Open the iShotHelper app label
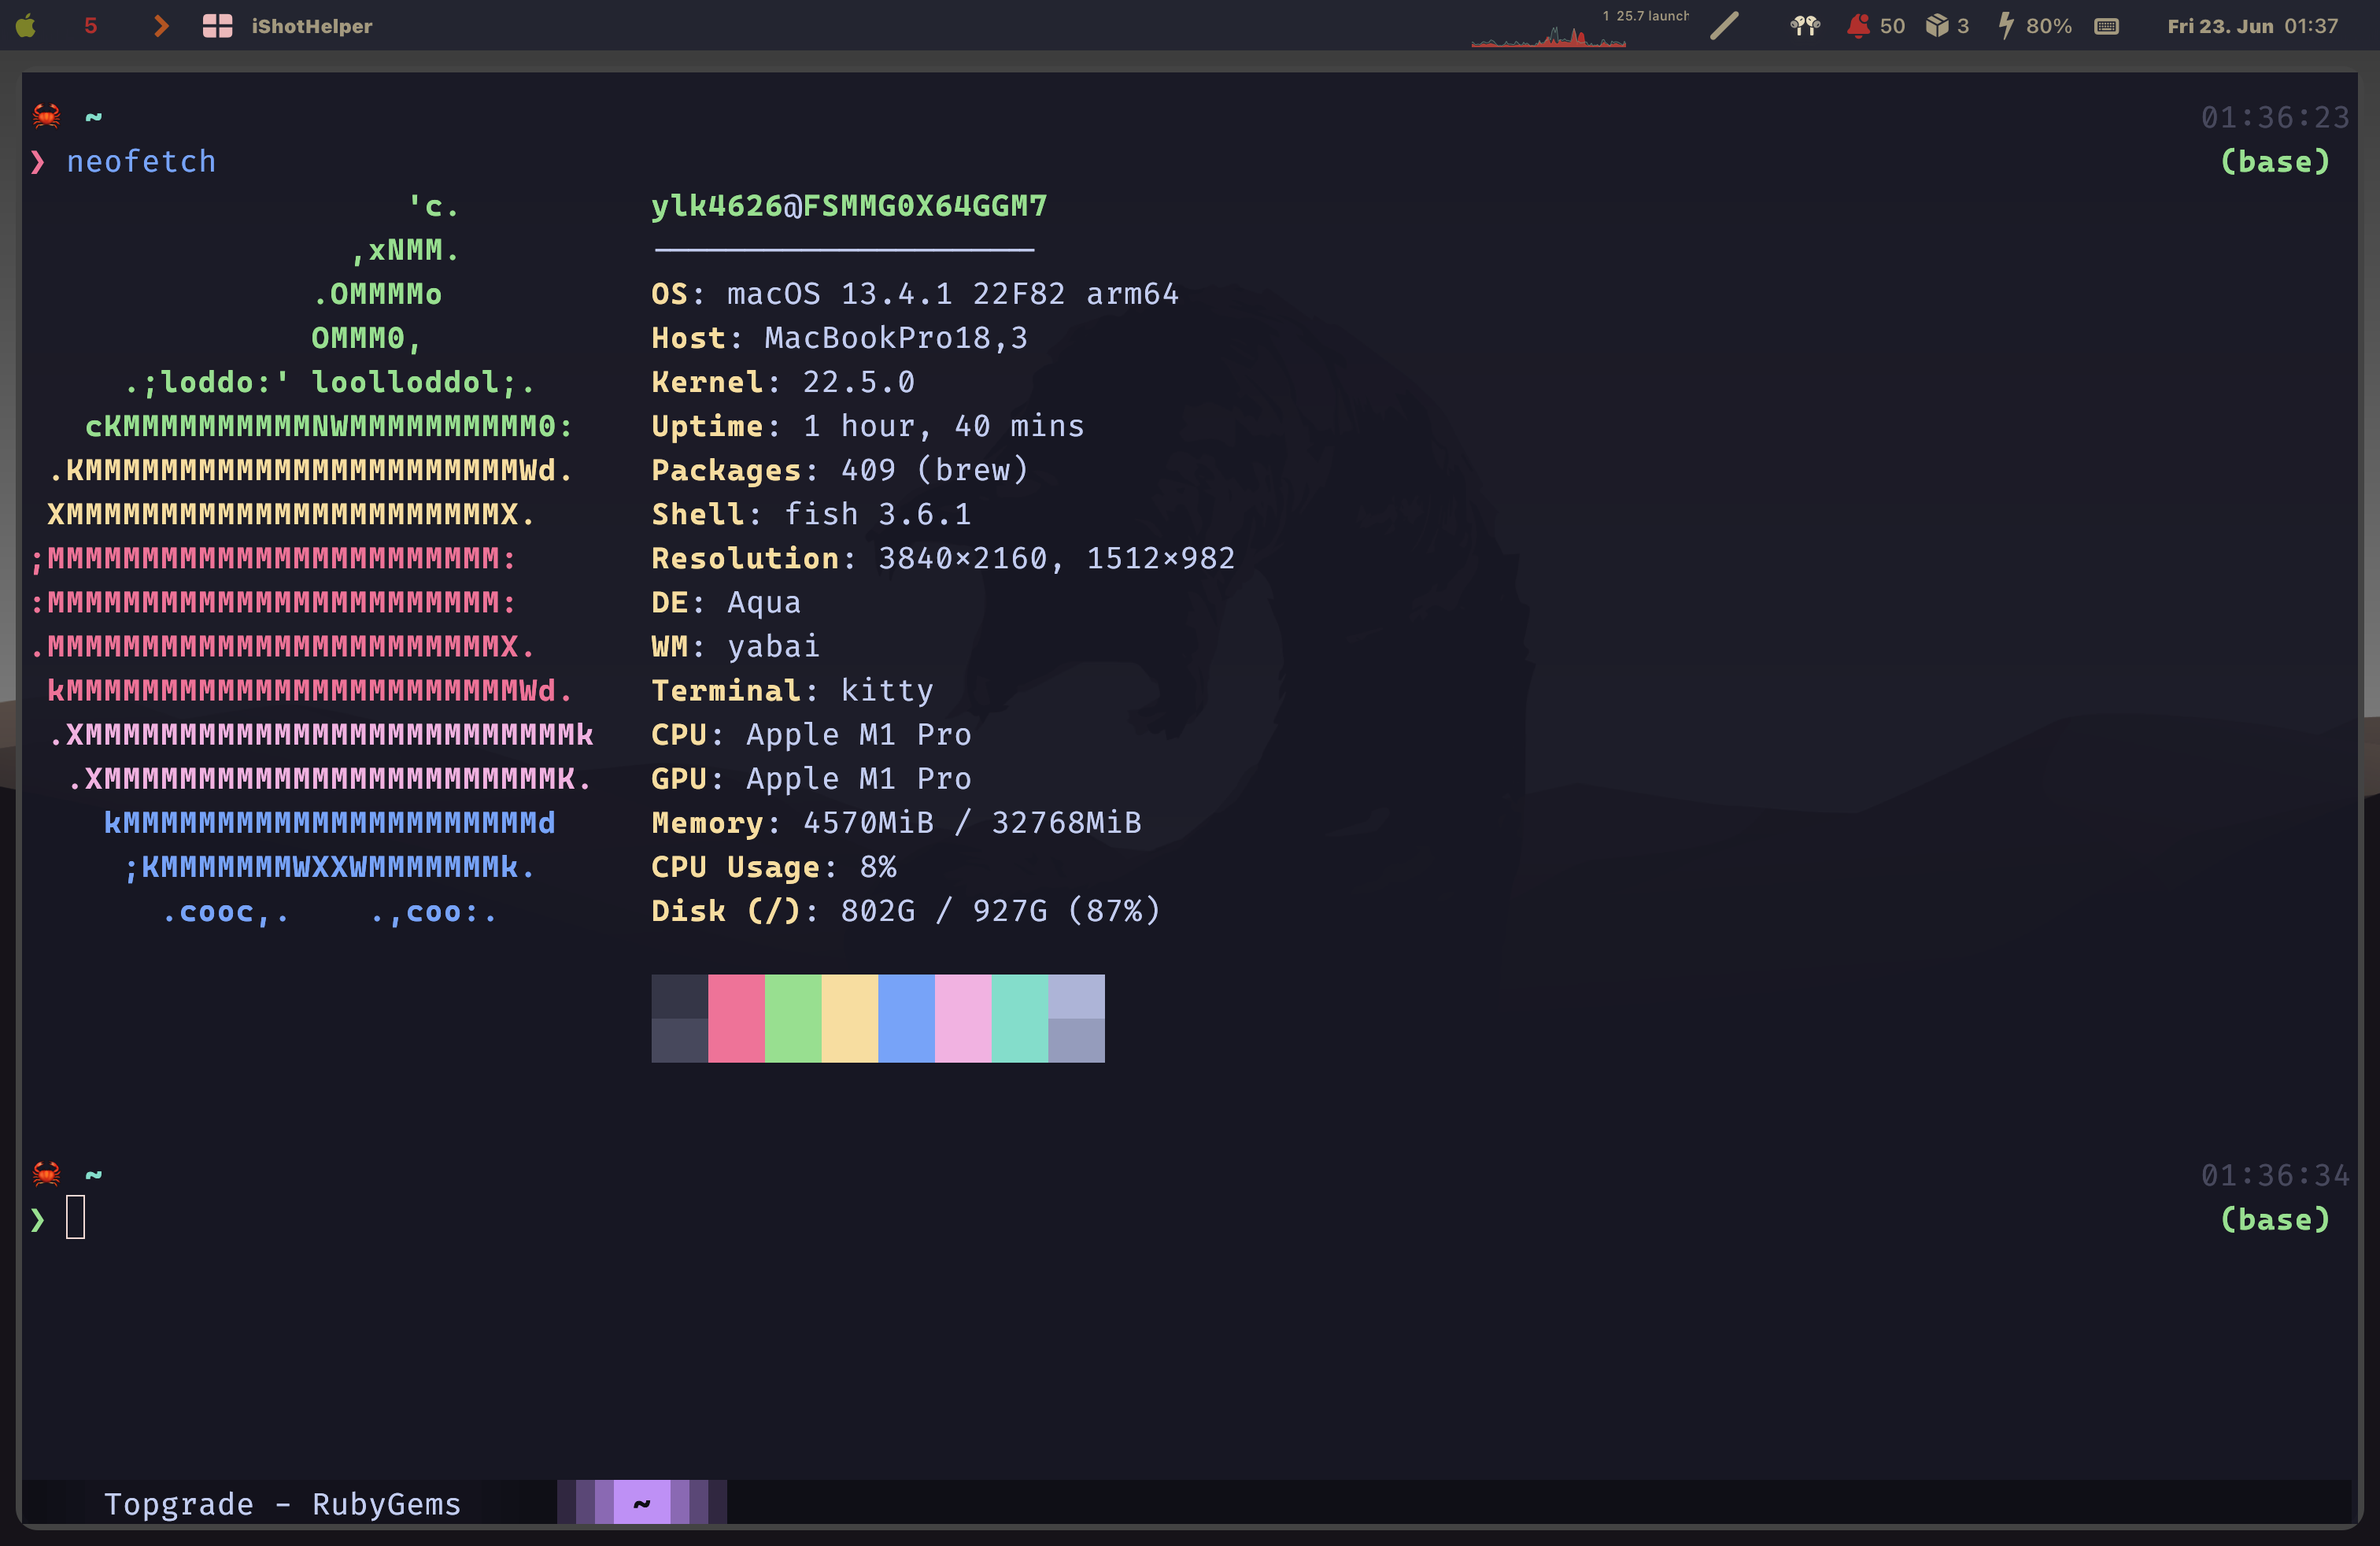This screenshot has width=2380, height=1546. (x=312, y=26)
